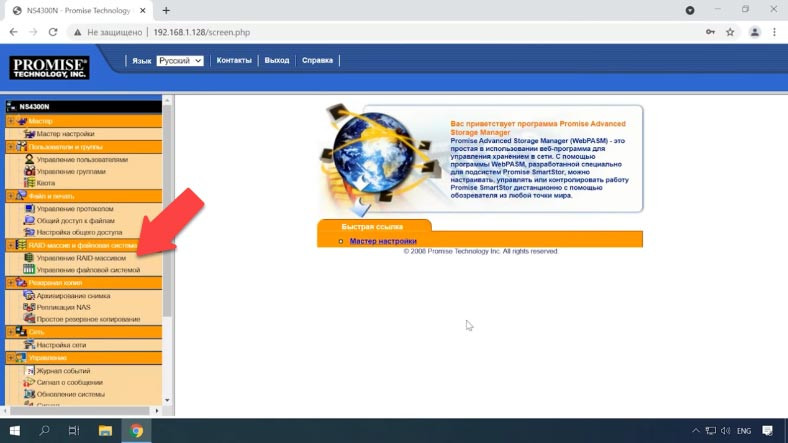Click the Управление category header icon
This screenshot has width=788, height=443.
click(x=21, y=358)
